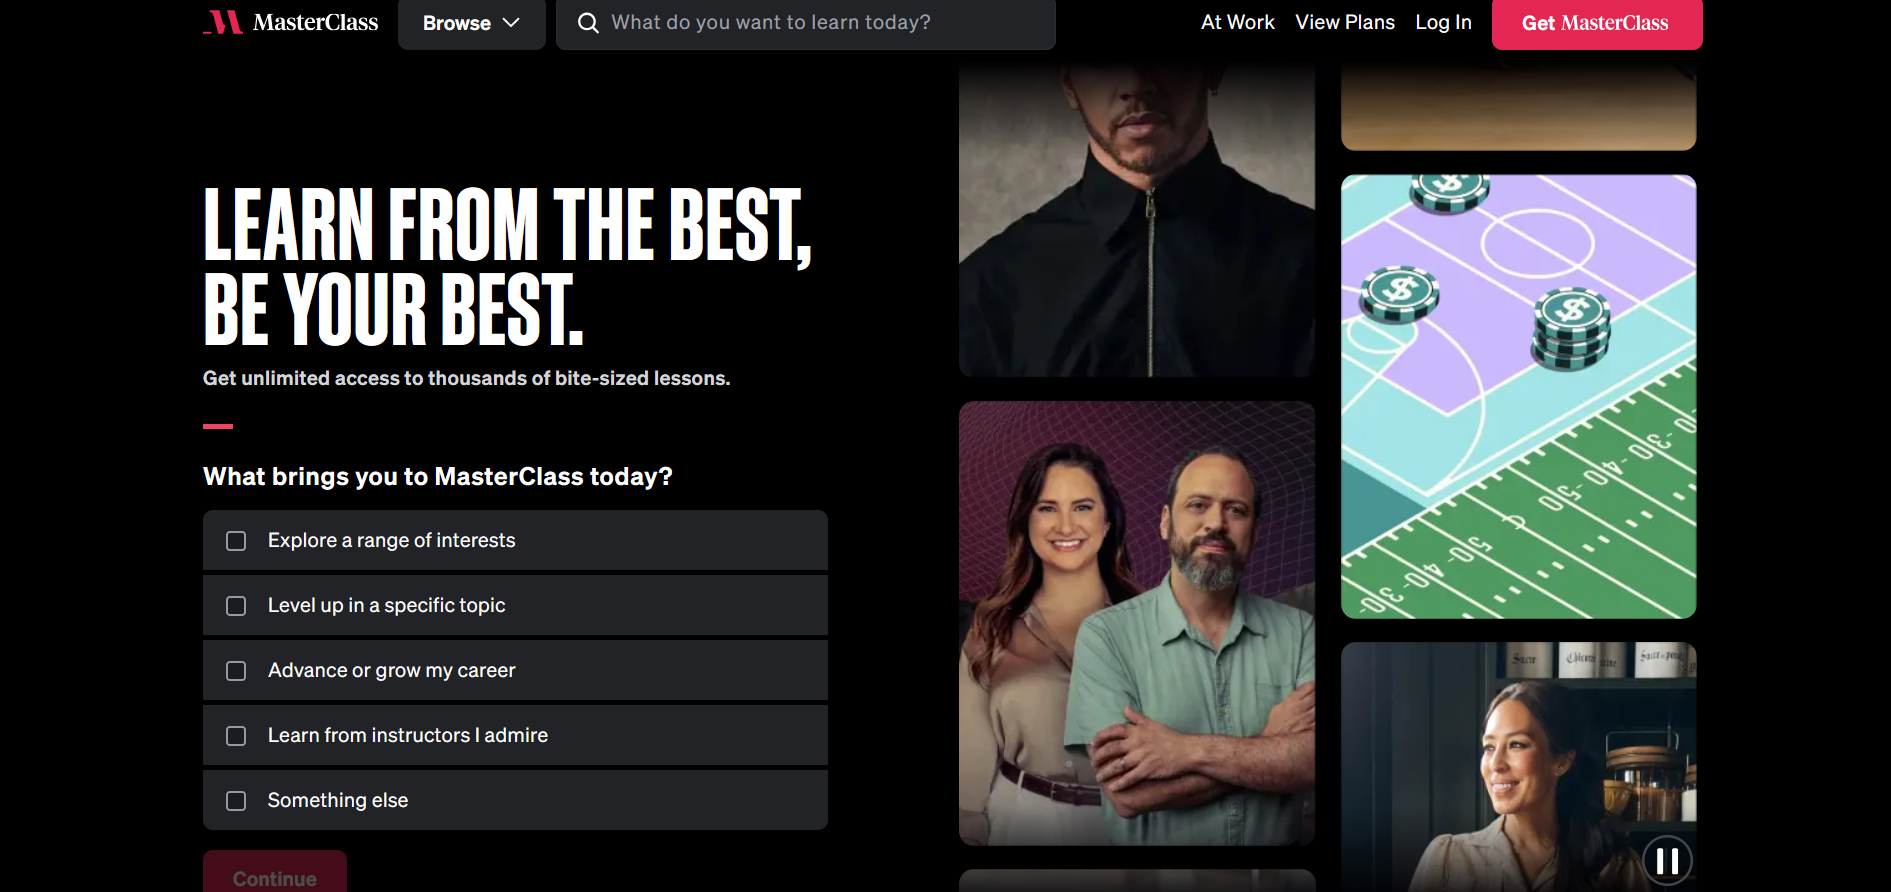This screenshot has height=892, width=1891.
Task: Open the two smiling instructors class thumbnail
Action: 1137,624
